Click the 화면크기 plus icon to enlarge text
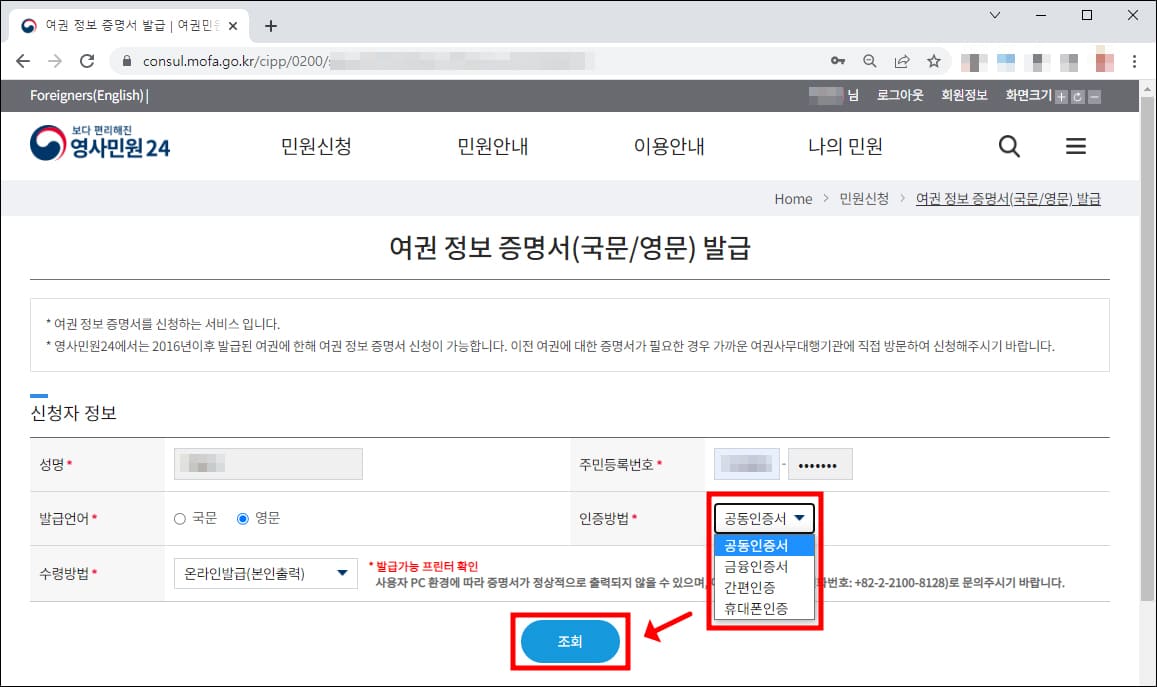 coord(1061,96)
